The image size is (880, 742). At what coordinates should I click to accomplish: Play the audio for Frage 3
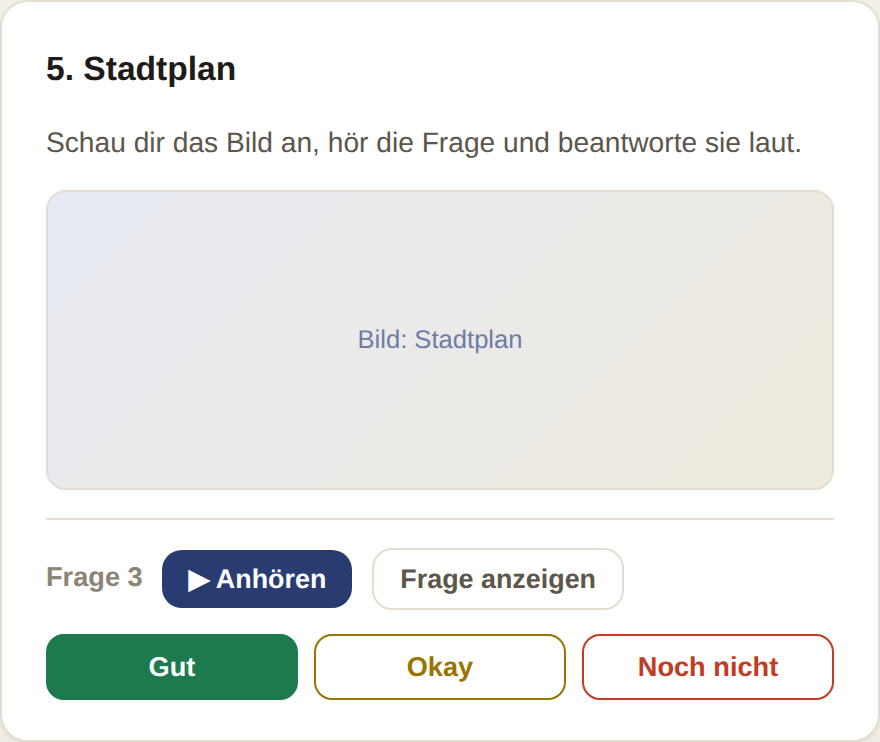pyautogui.click(x=257, y=579)
